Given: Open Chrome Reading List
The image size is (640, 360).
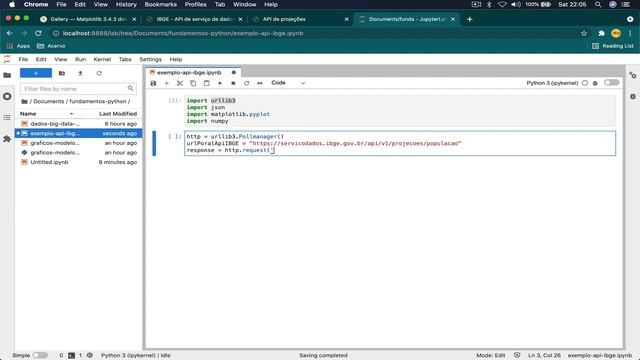Looking at the screenshot, I should click(613, 46).
